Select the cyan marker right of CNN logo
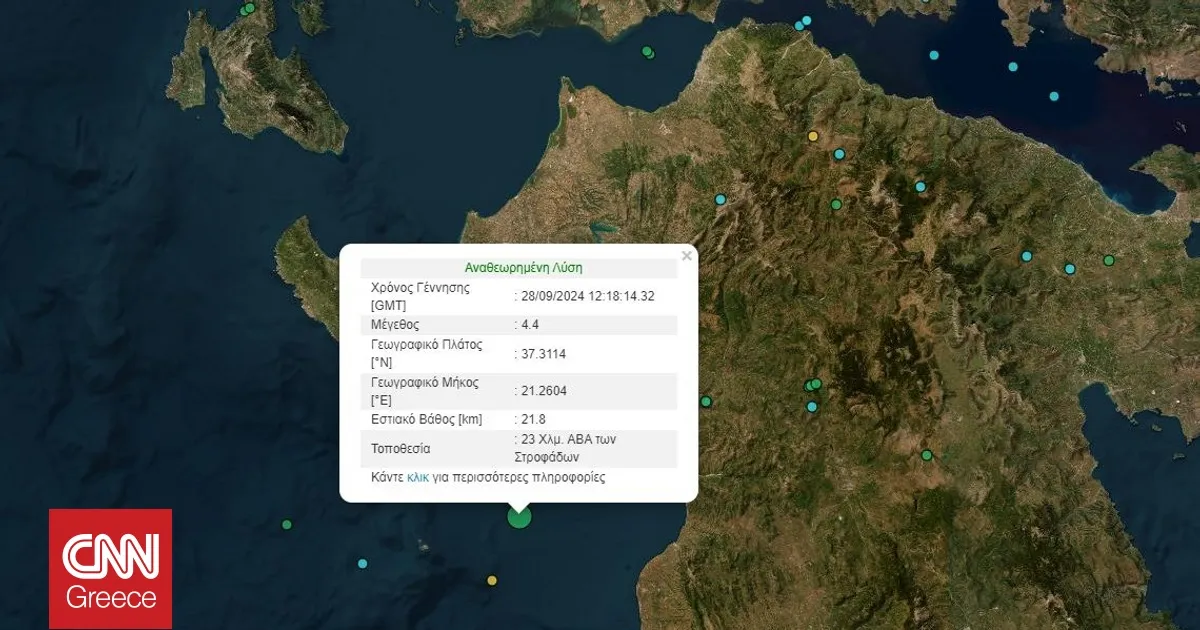Screen dimensions: 1200x630 click(362, 563)
